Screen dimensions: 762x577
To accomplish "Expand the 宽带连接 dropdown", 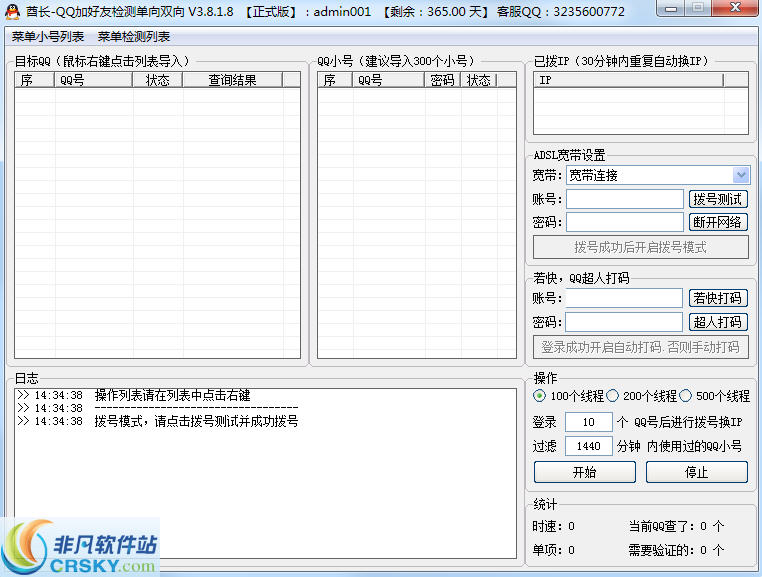I will tap(741, 175).
